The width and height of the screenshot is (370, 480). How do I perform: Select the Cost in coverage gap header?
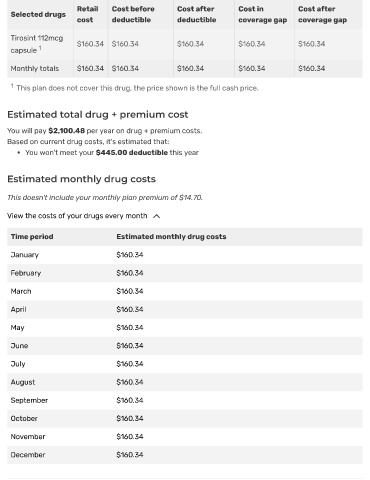262,14
